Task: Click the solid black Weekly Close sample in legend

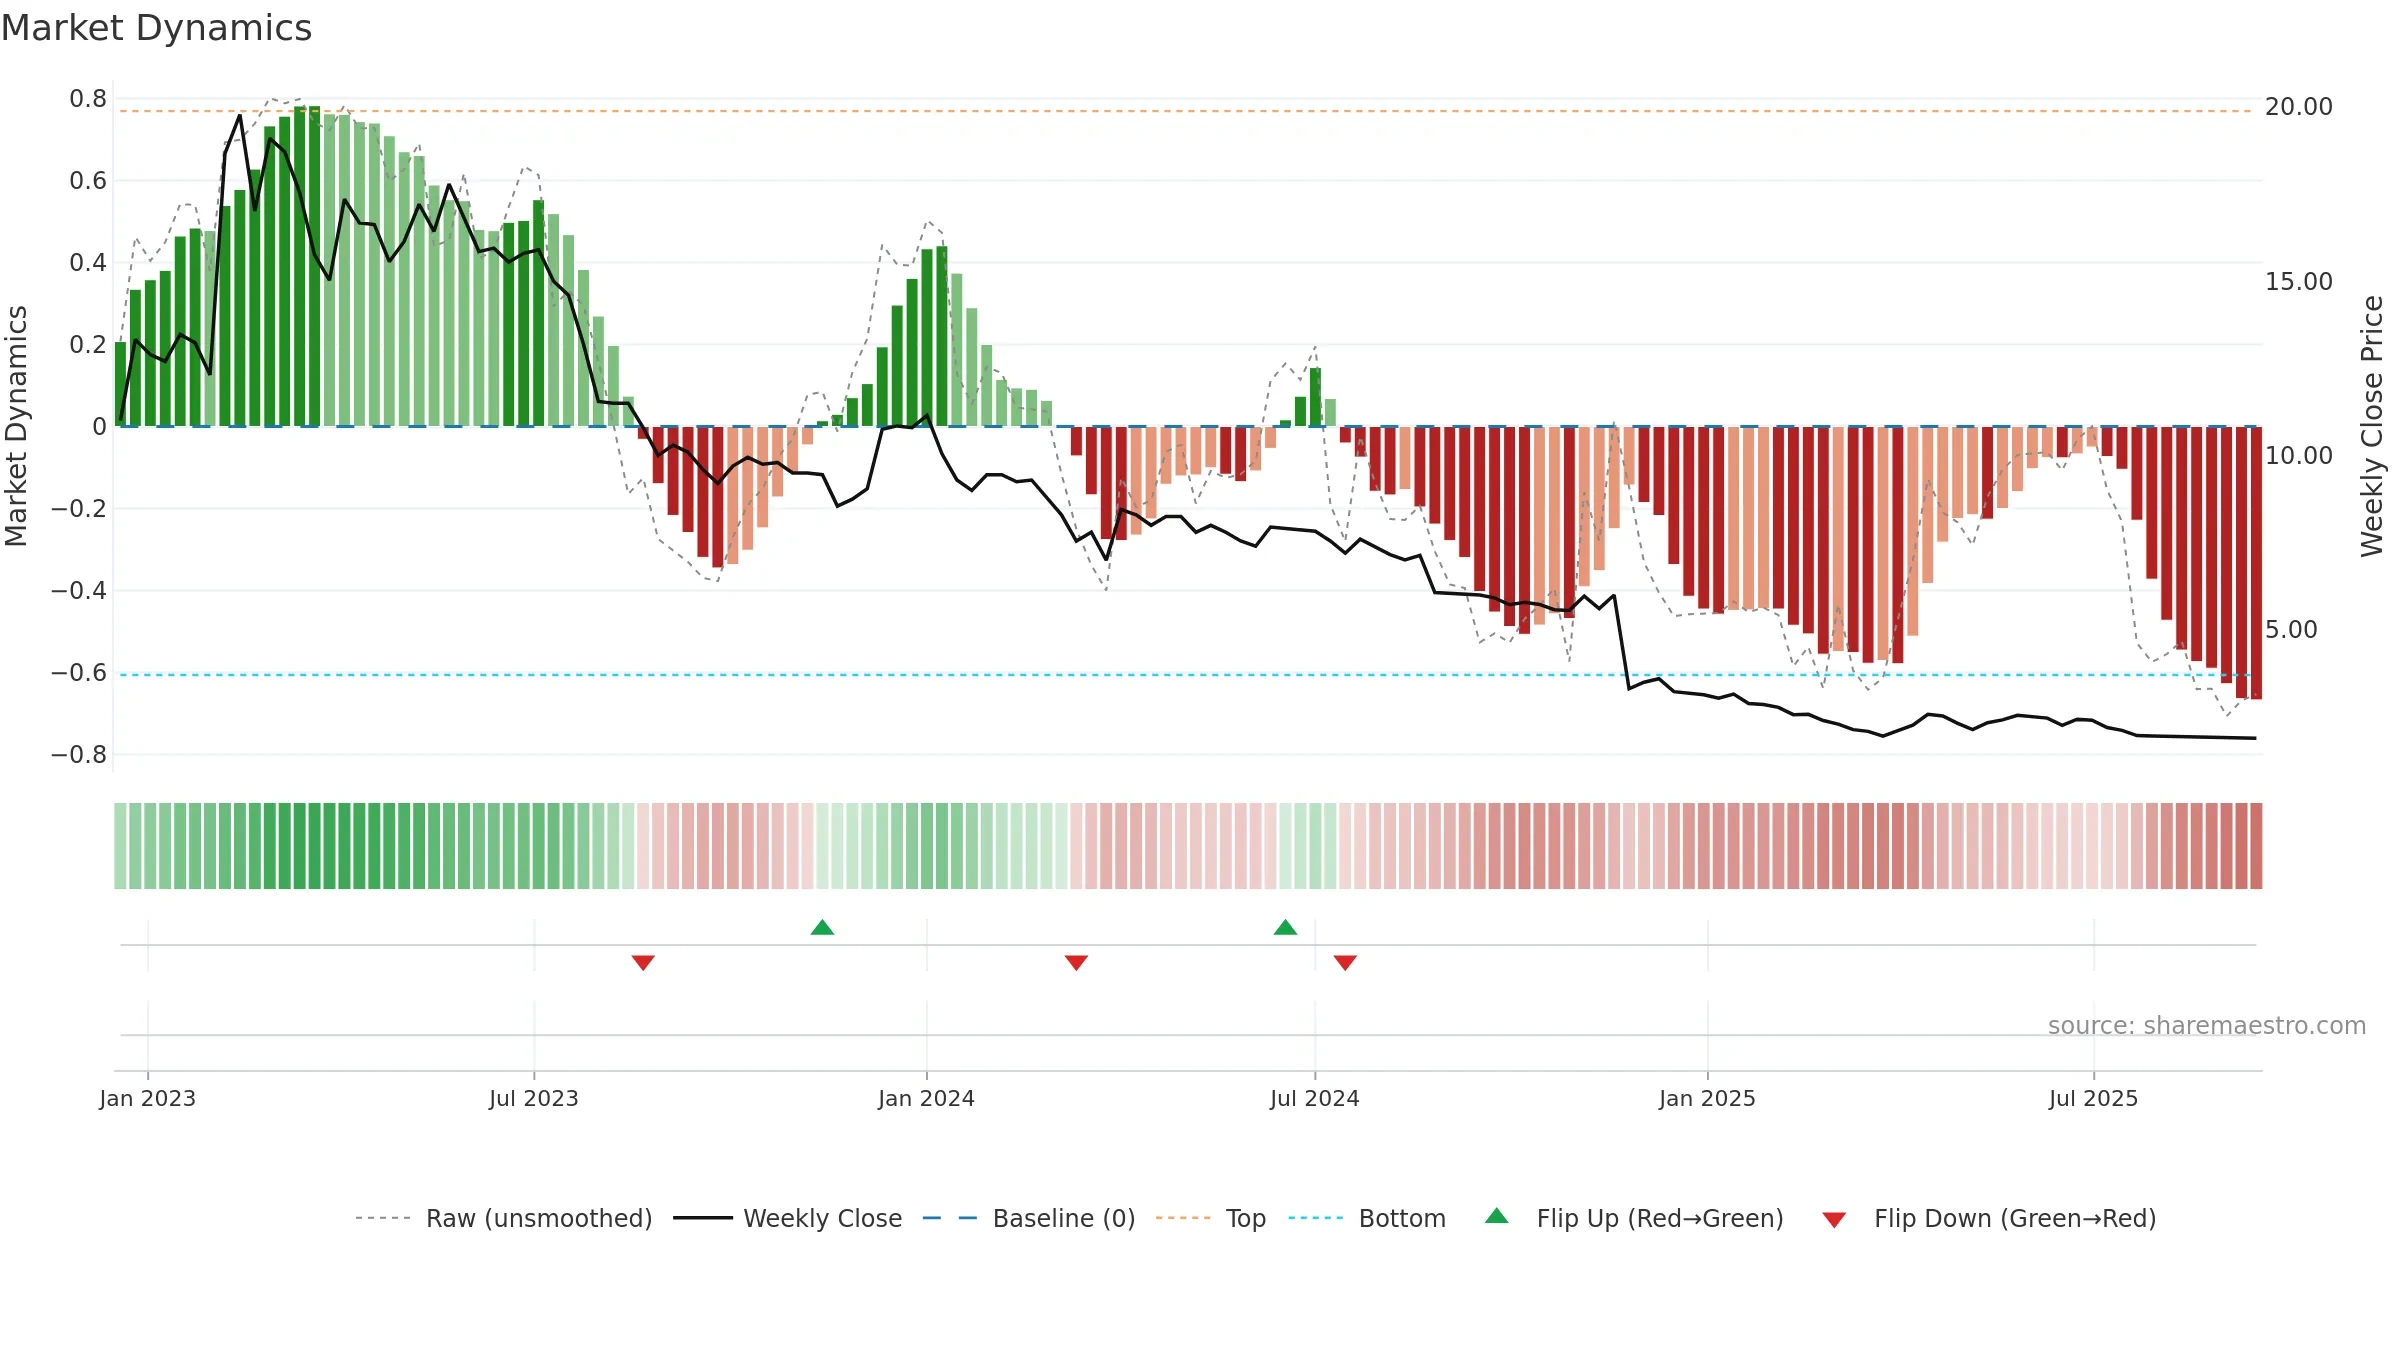Action: click(x=703, y=1218)
